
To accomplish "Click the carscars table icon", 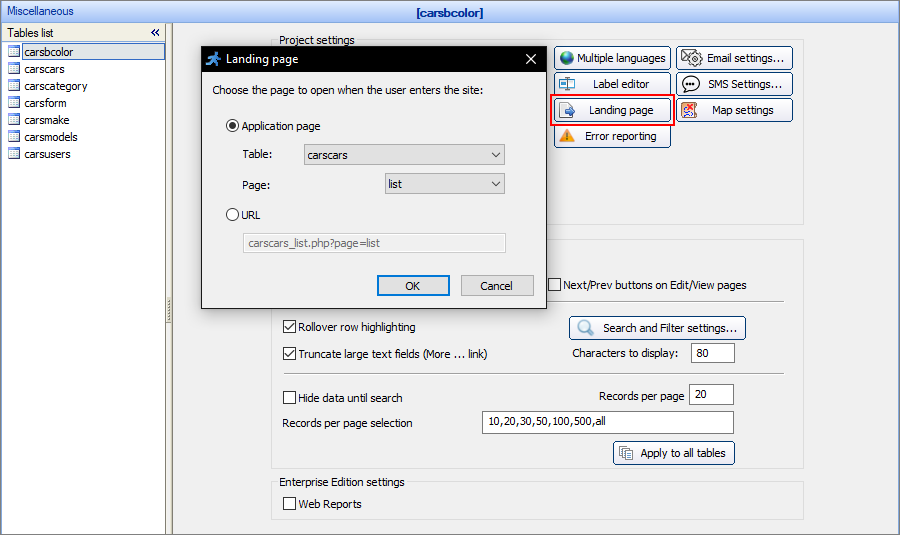I will click(x=14, y=69).
